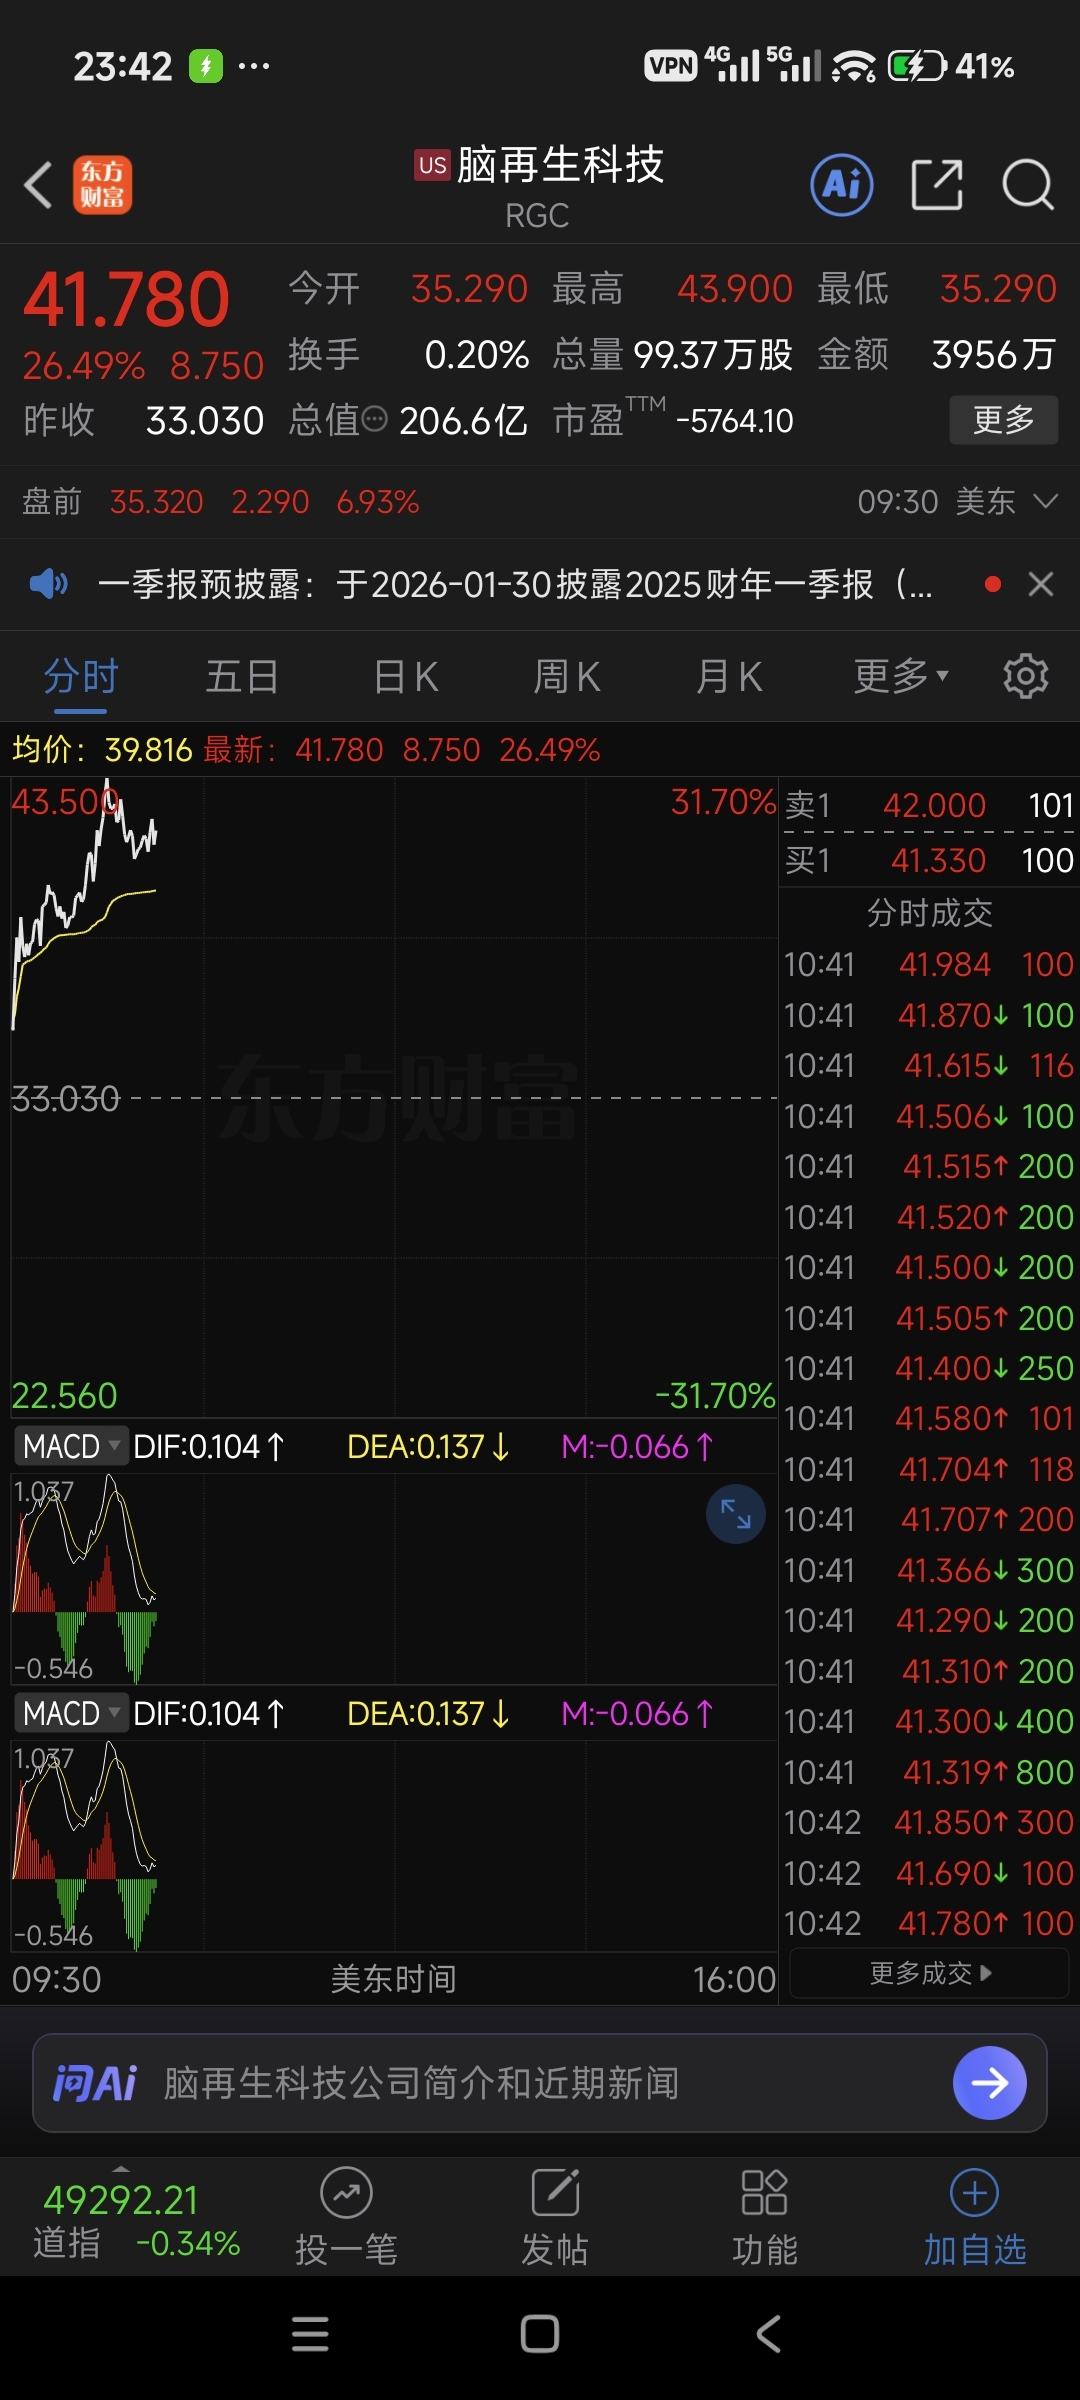Image resolution: width=1080 pixels, height=2400 pixels.
Task: Tap Android system back button
Action: (x=768, y=2335)
